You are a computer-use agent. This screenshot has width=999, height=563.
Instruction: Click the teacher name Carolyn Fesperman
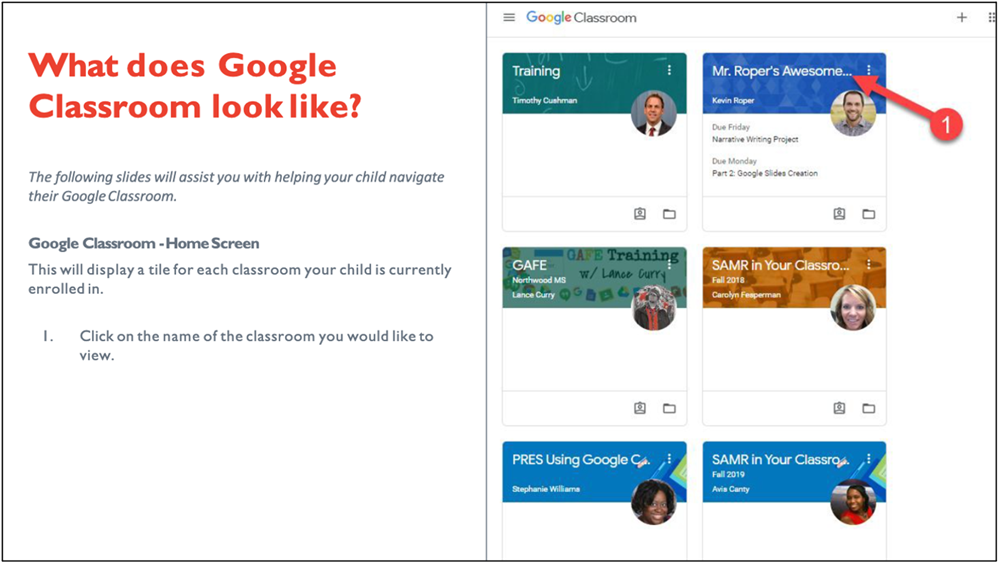tap(746, 295)
